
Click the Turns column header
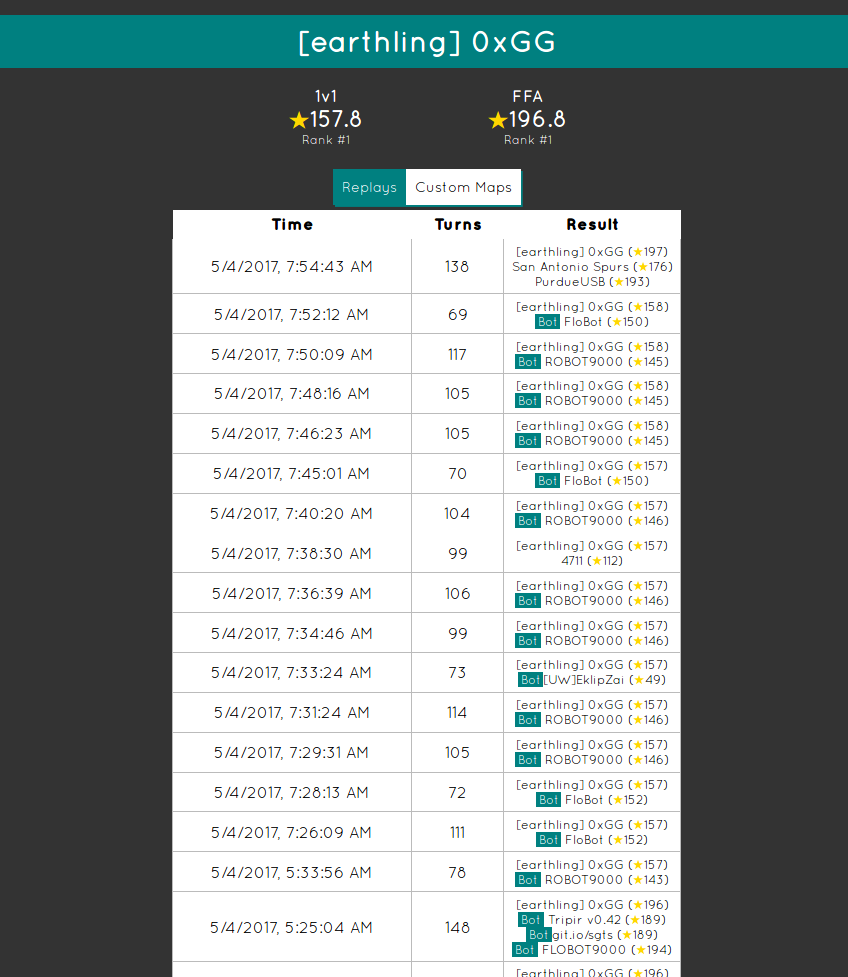click(458, 225)
